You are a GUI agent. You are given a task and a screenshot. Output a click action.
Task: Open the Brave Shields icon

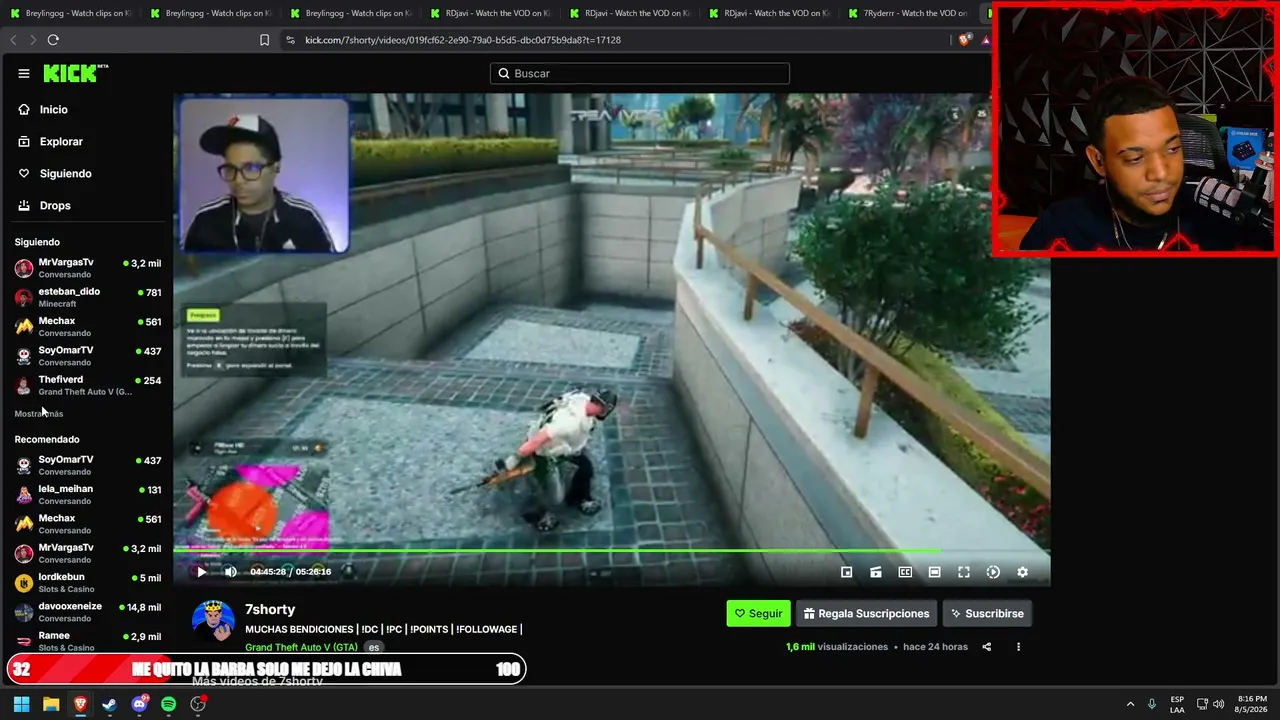pos(964,40)
